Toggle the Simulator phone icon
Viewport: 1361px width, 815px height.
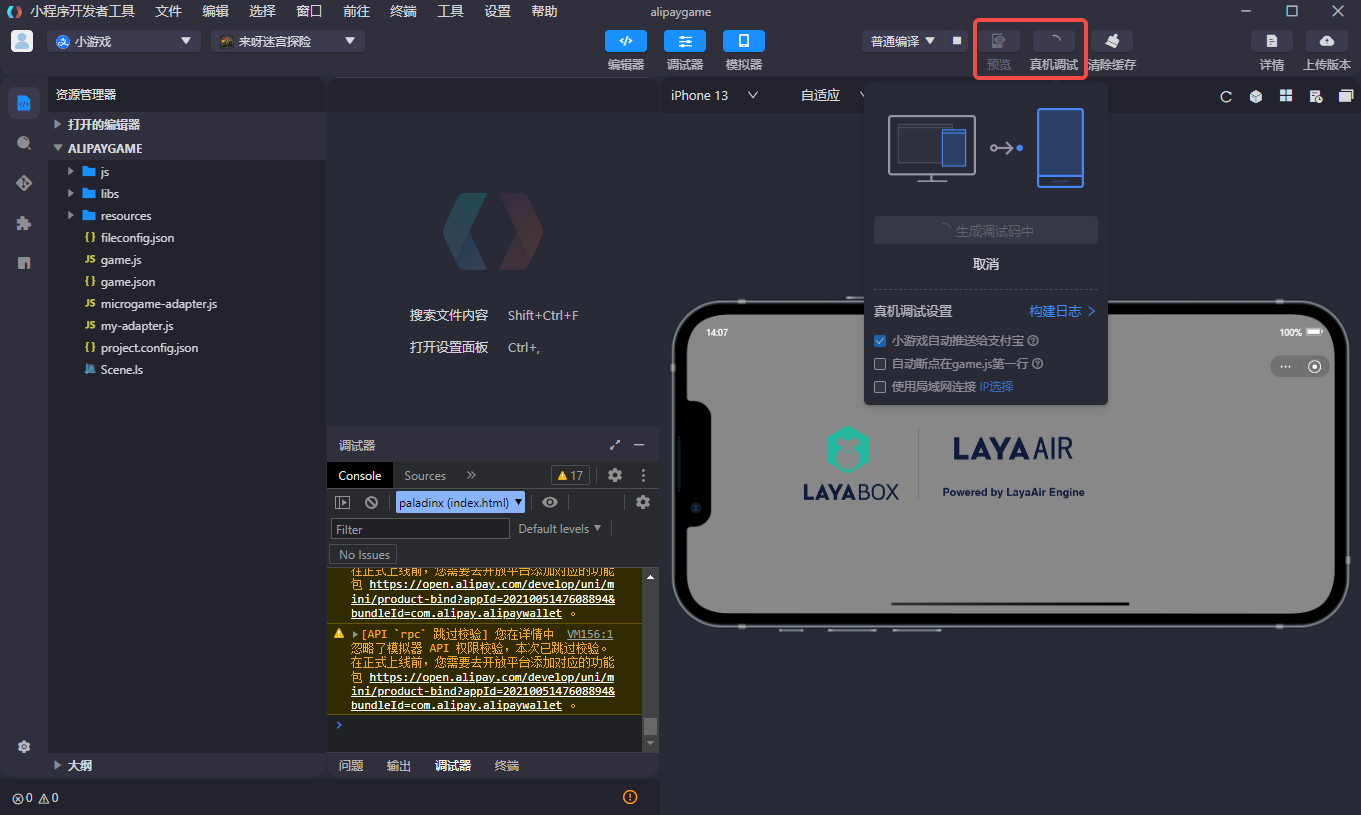(743, 41)
